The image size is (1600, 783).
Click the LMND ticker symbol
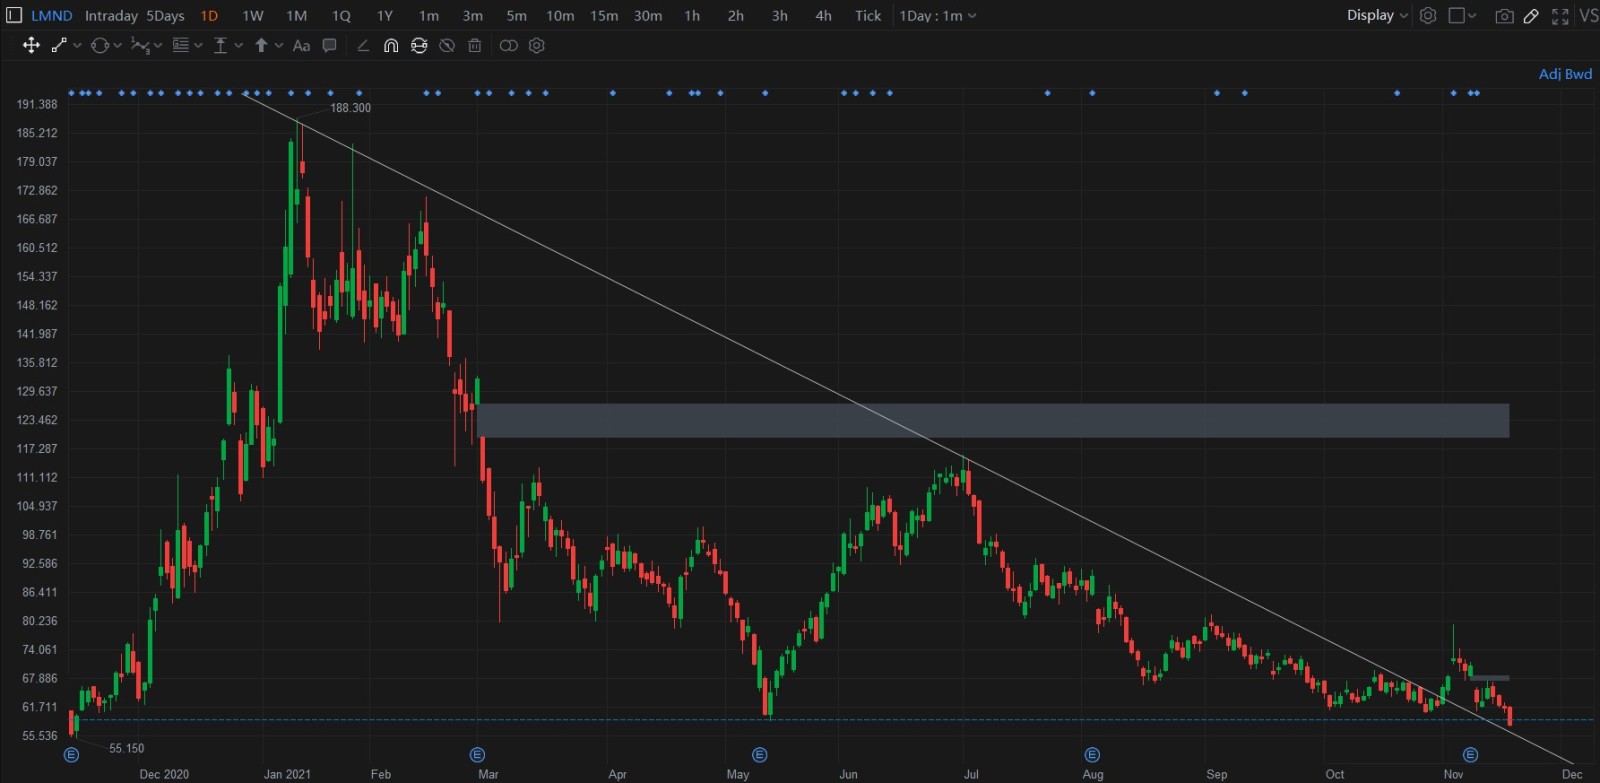(52, 16)
